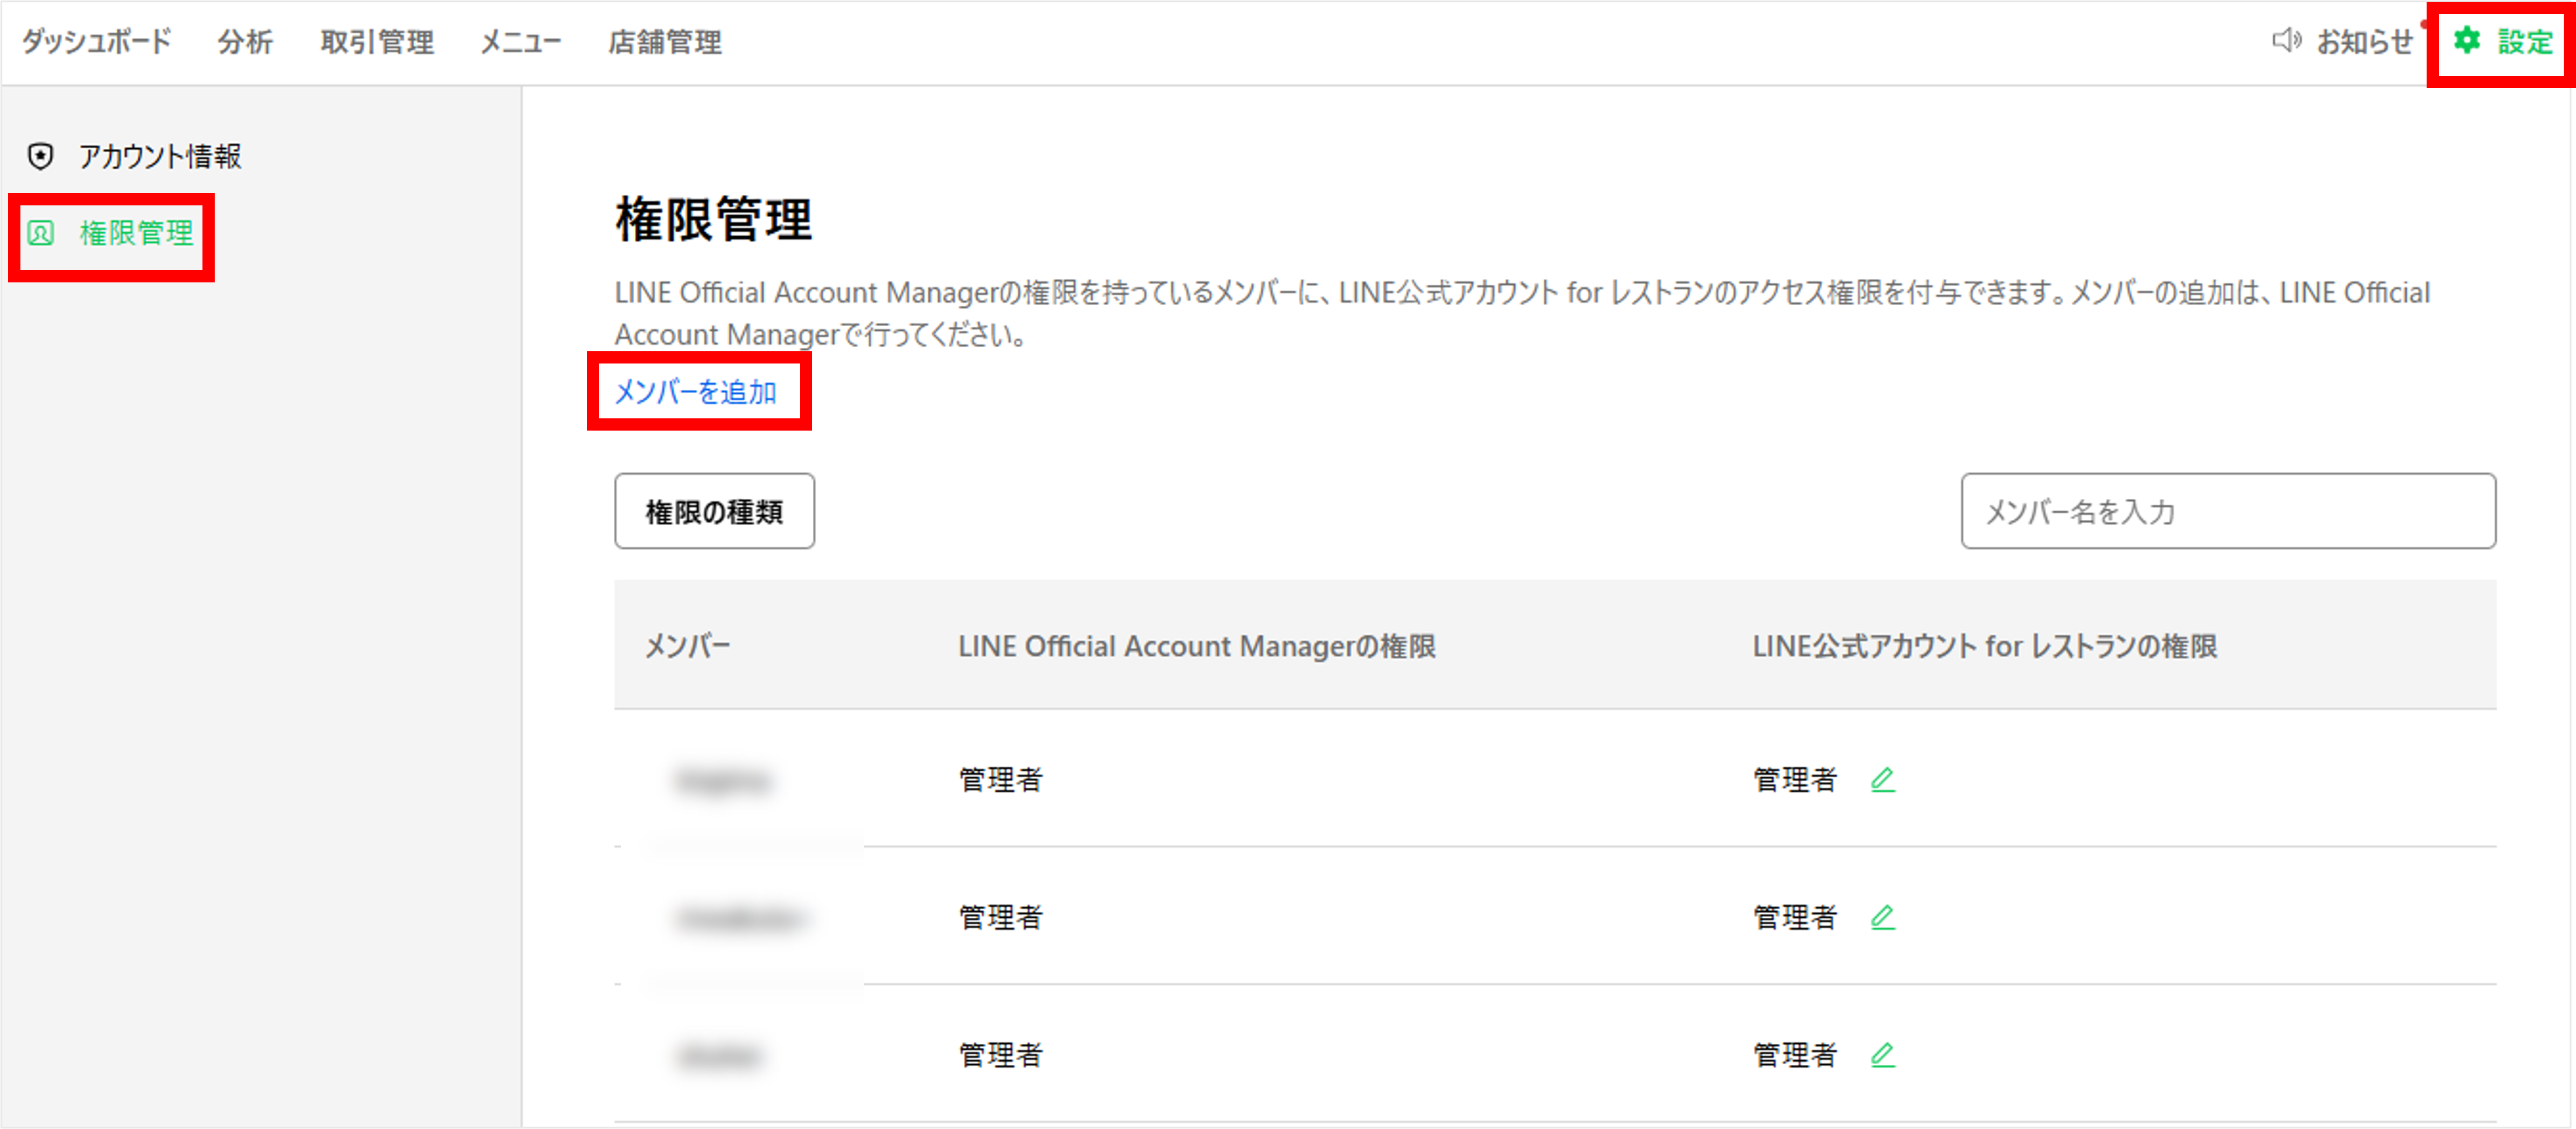Click third row's Account Manager 管理者 cell
Screen dimensions: 2576x1129
[x=1001, y=1055]
